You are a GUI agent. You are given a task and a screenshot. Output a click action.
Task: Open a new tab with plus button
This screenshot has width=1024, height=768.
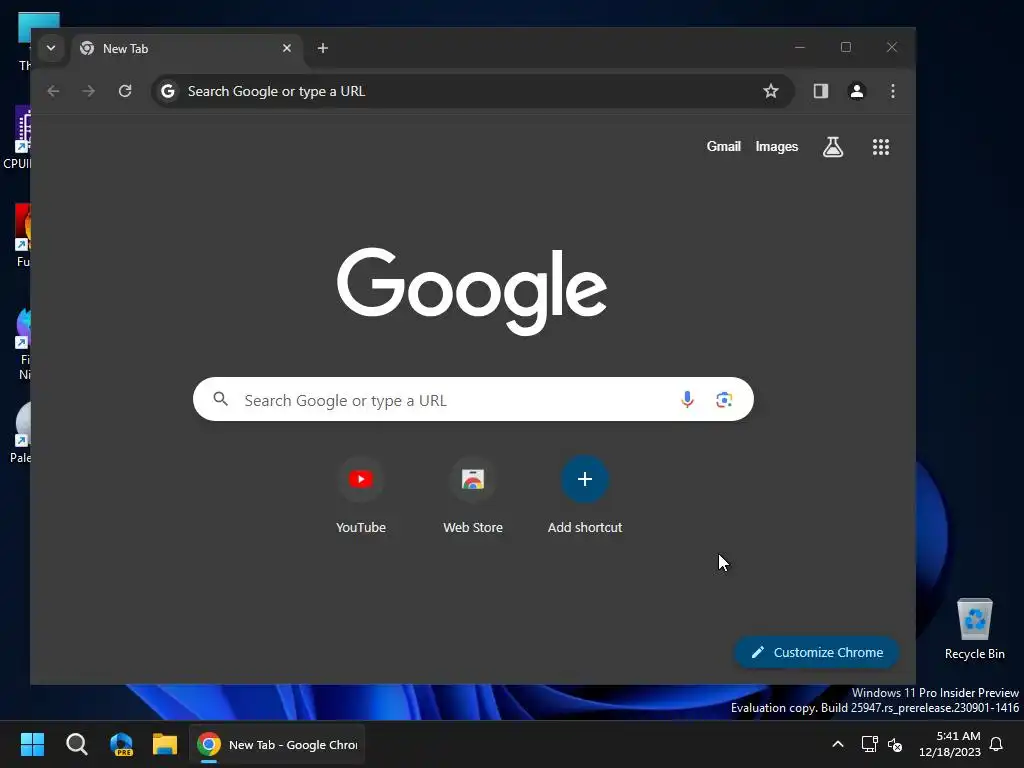click(x=323, y=48)
